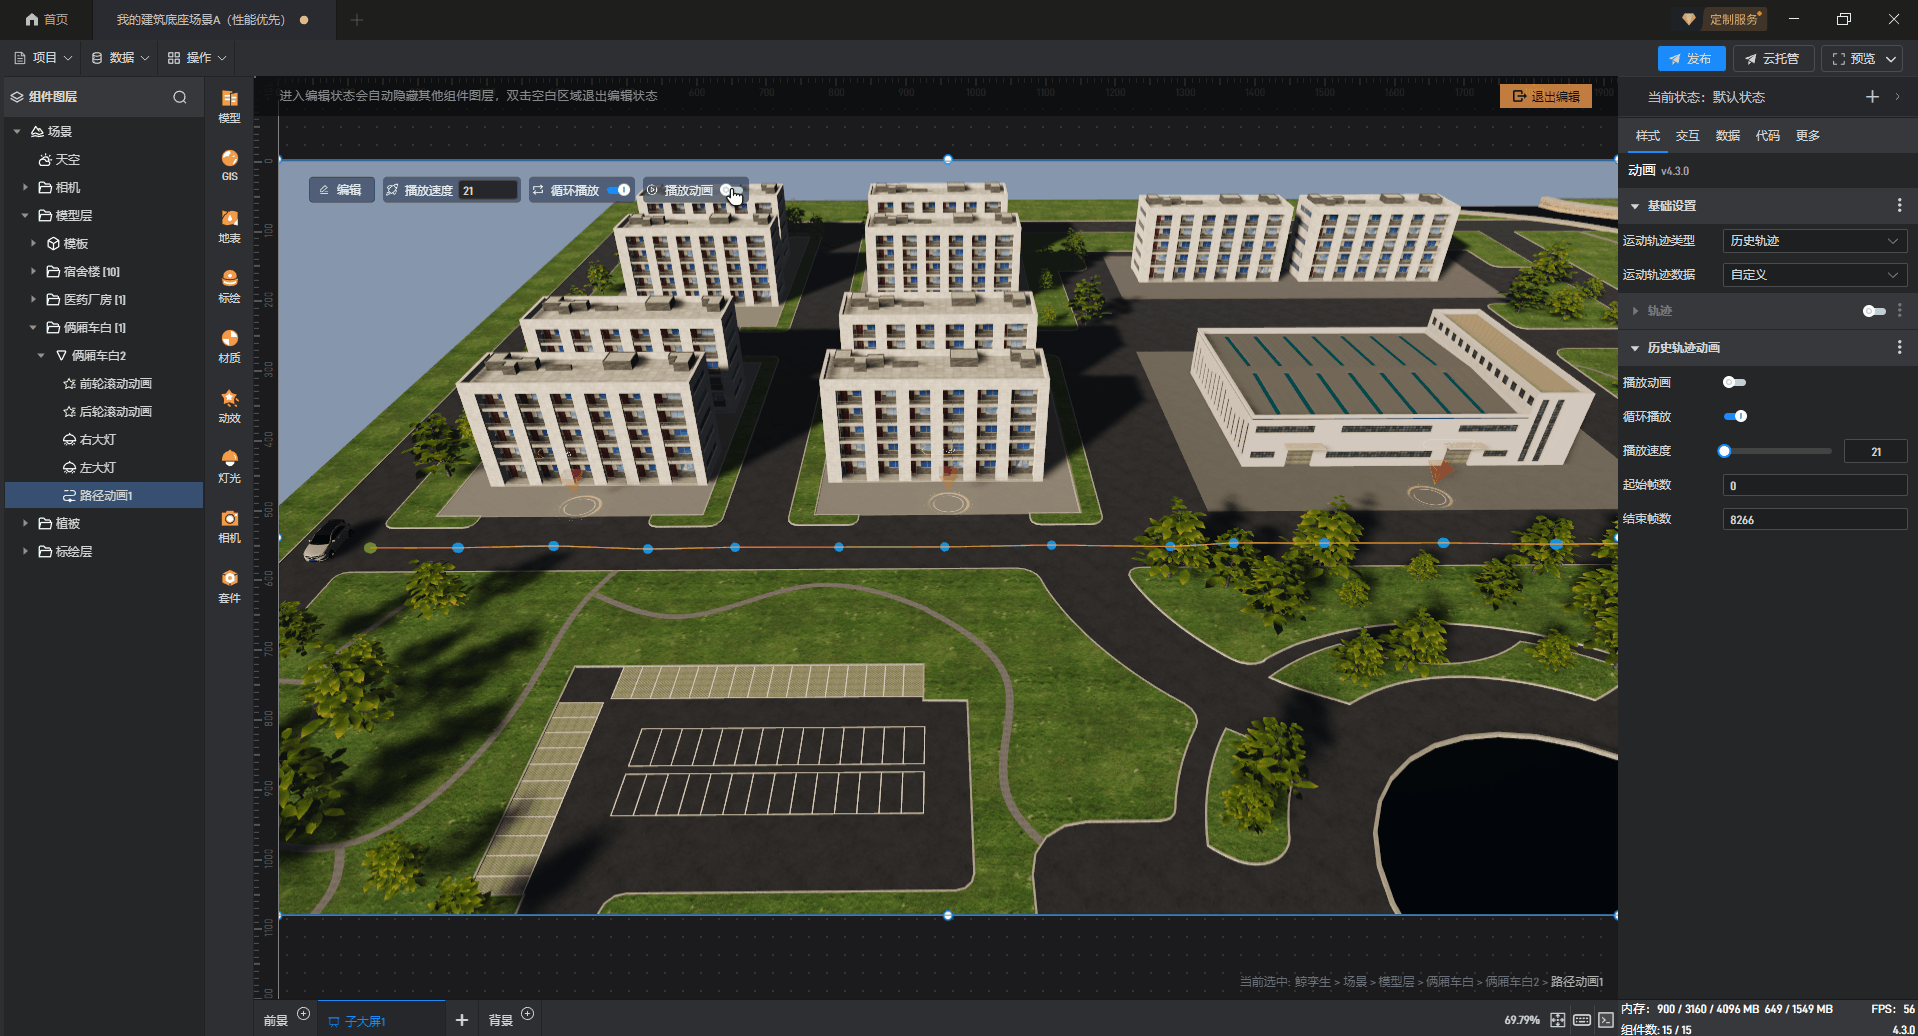Open the 运动轨迹数据 dropdown
Image resolution: width=1918 pixels, height=1036 pixels.
click(x=1814, y=275)
